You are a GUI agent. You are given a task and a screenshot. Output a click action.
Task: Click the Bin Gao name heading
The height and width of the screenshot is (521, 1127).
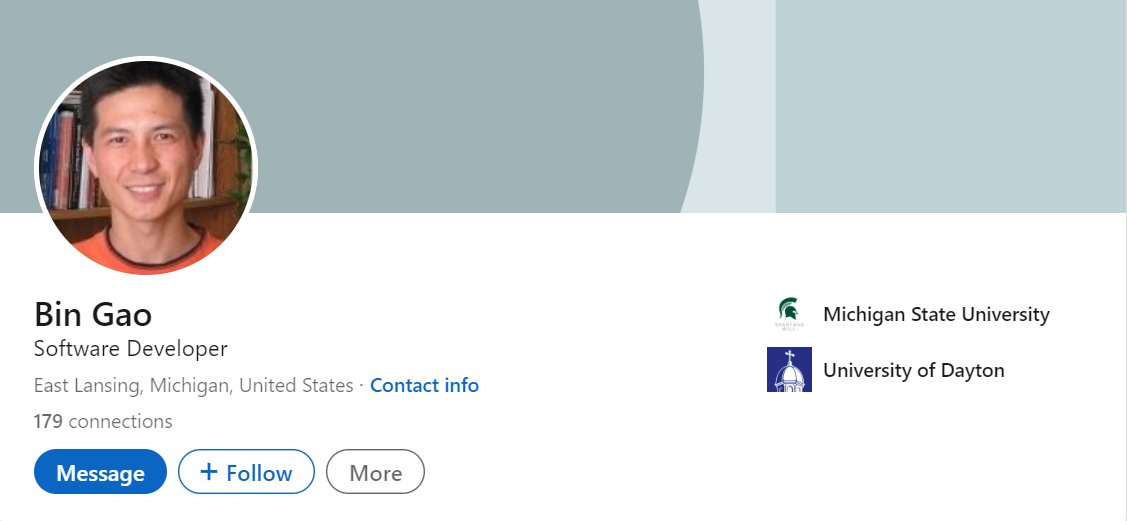pyautogui.click(x=93, y=314)
